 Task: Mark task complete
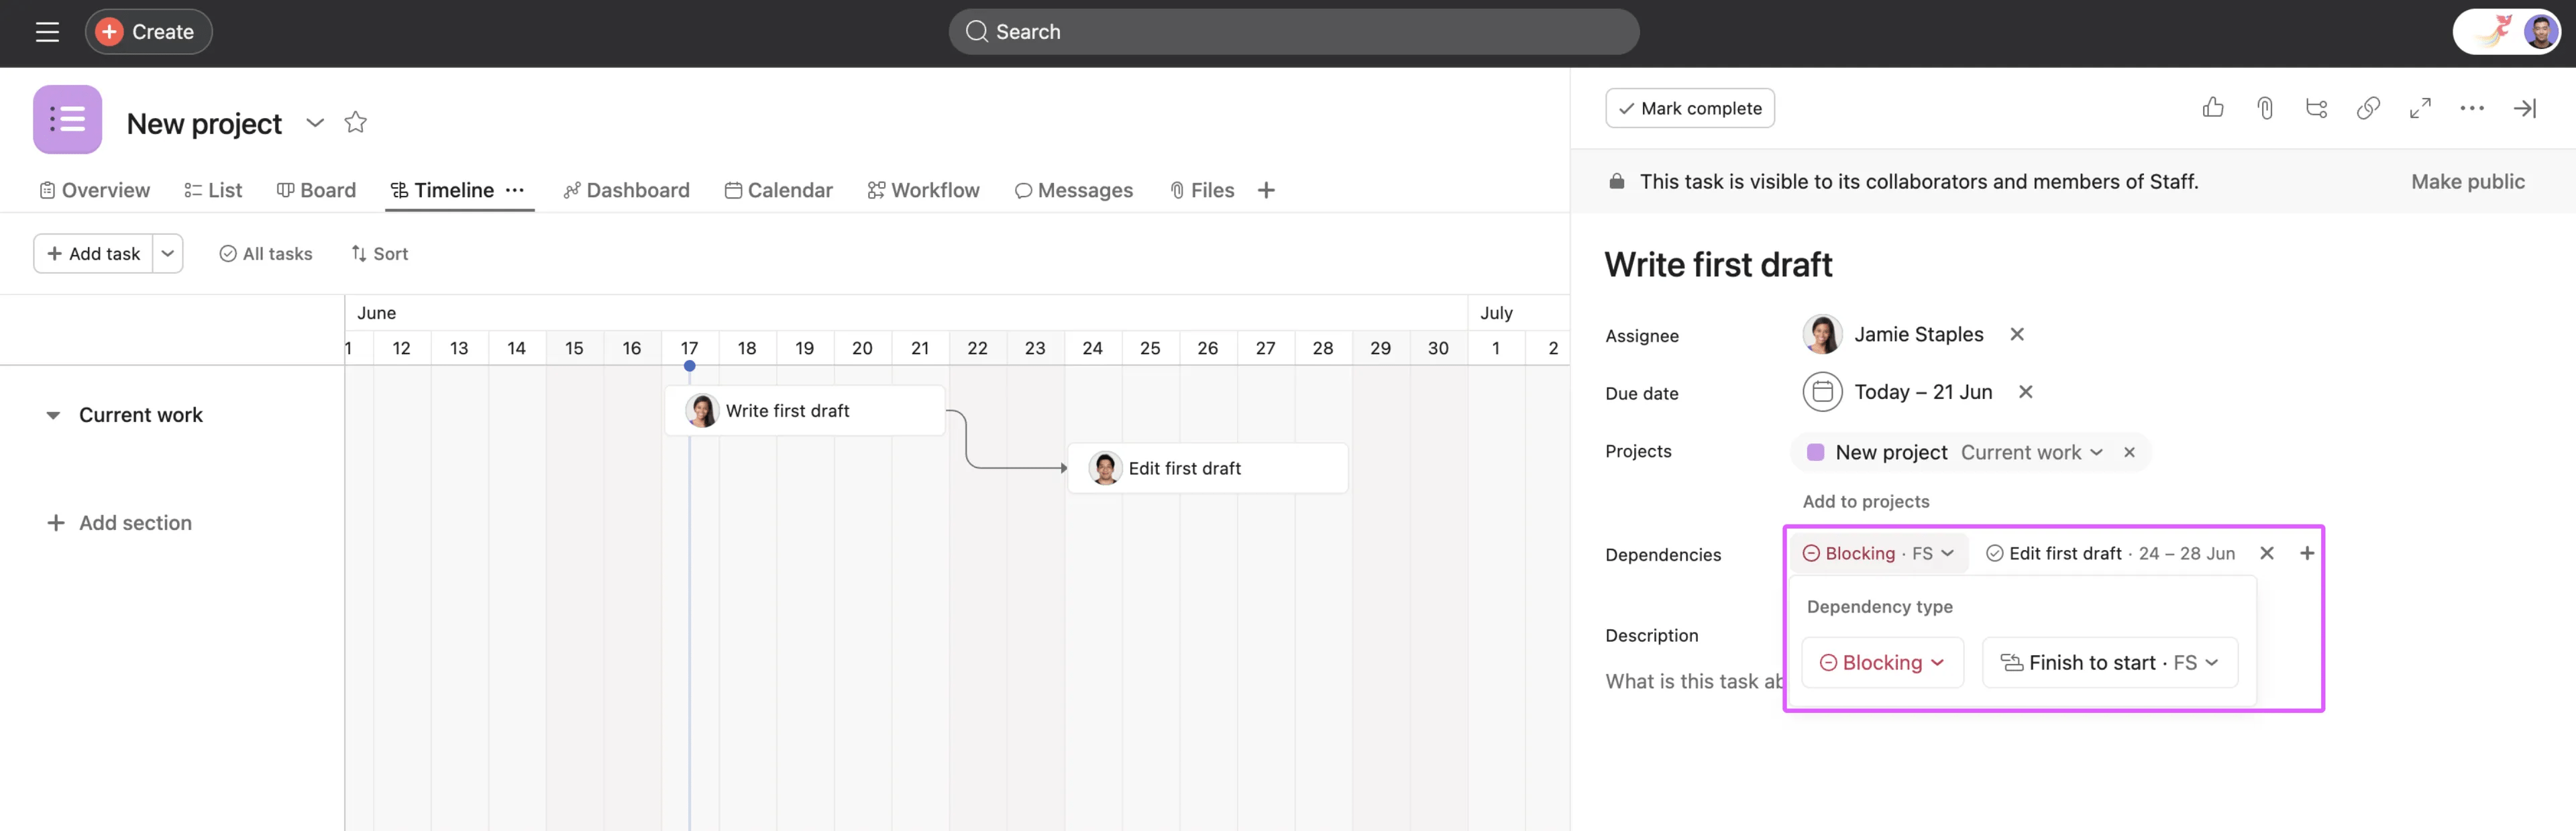tap(1689, 108)
